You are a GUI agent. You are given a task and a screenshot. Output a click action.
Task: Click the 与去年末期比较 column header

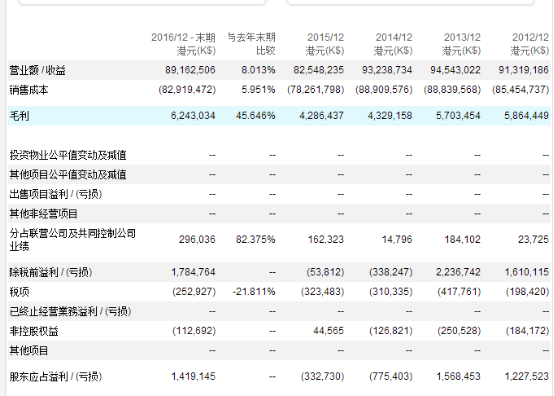(x=251, y=44)
